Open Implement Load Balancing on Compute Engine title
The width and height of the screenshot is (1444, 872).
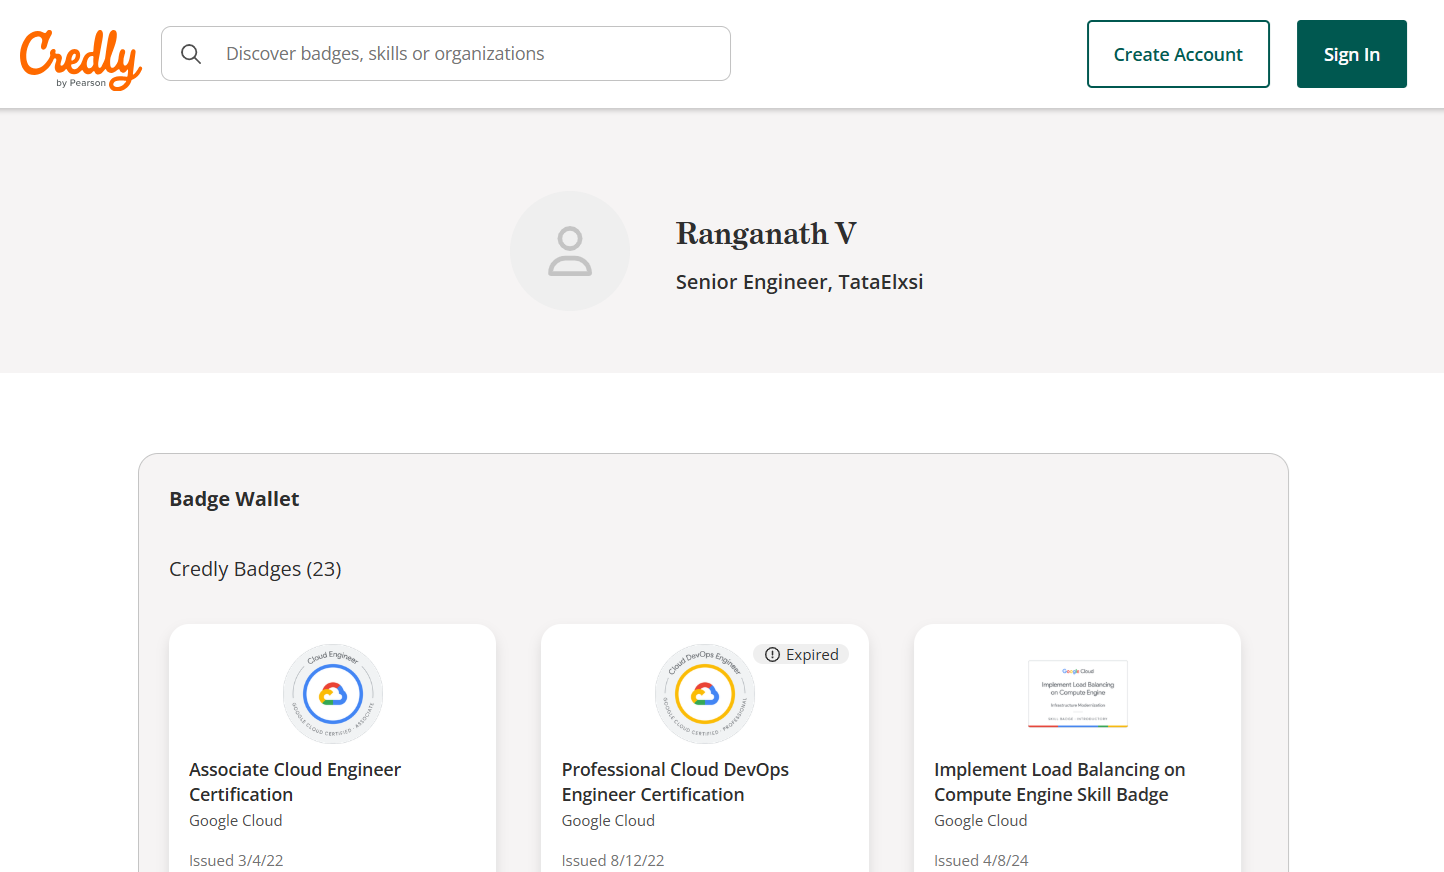click(1060, 782)
